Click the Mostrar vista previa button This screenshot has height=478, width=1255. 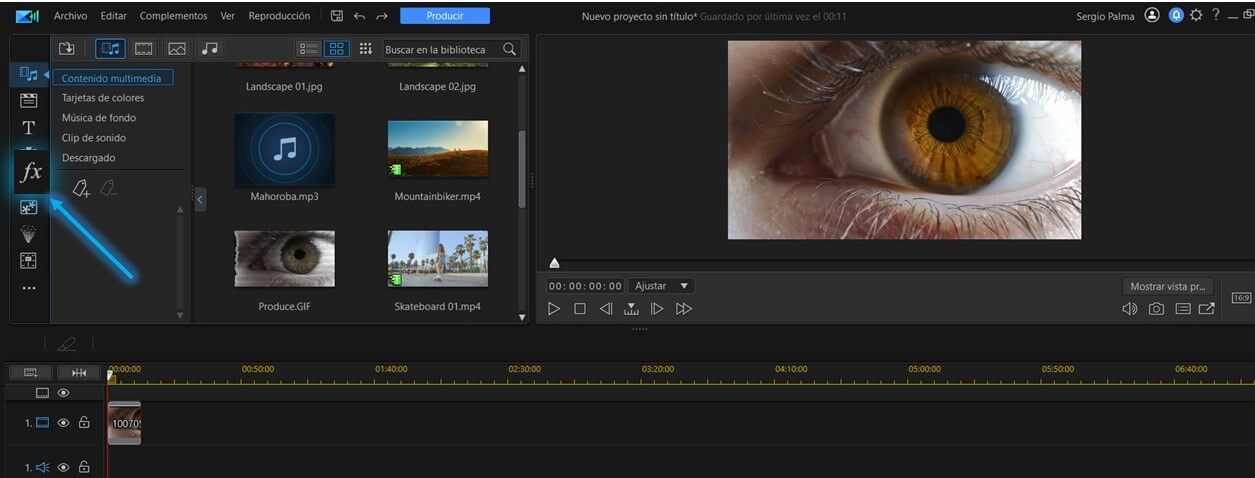tap(1169, 286)
